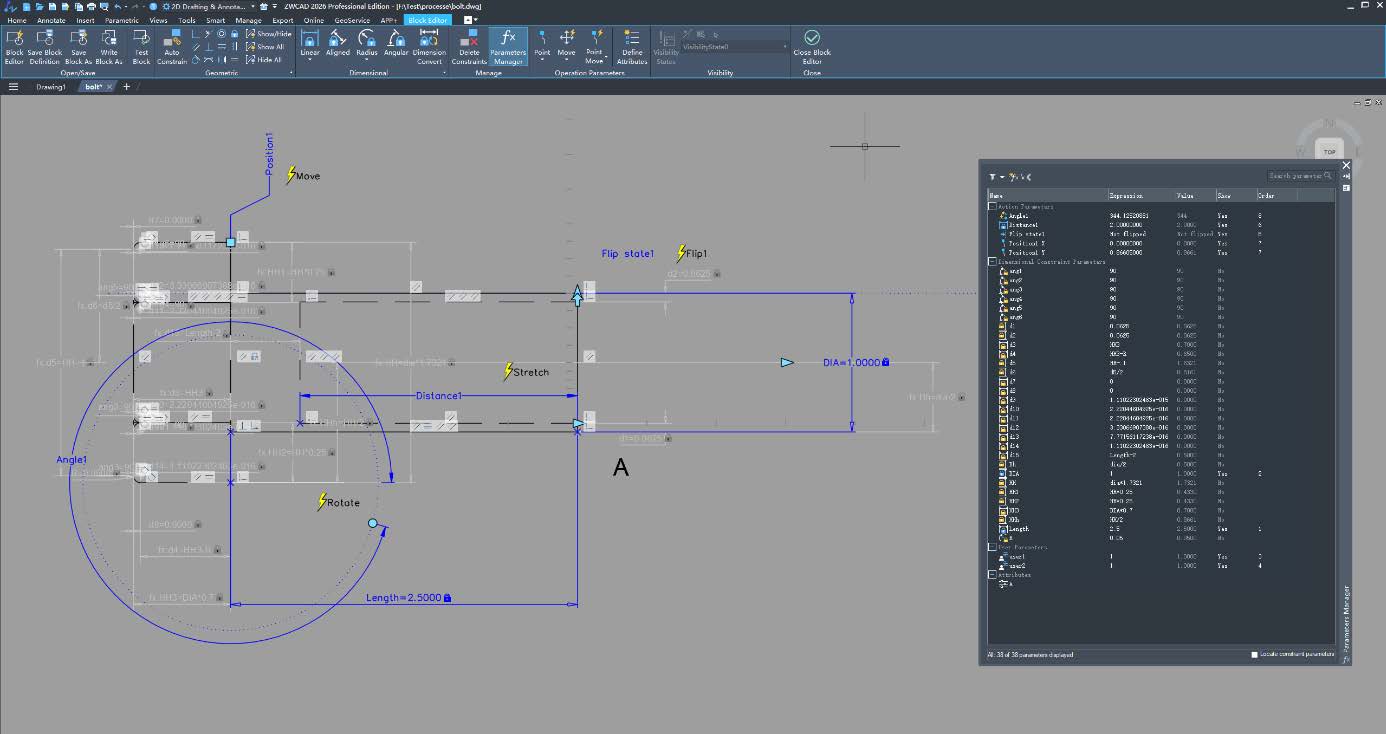1386x734 pixels.
Task: Collapse the Dimensional Constraint Parameters group
Action: pyautogui.click(x=993, y=261)
